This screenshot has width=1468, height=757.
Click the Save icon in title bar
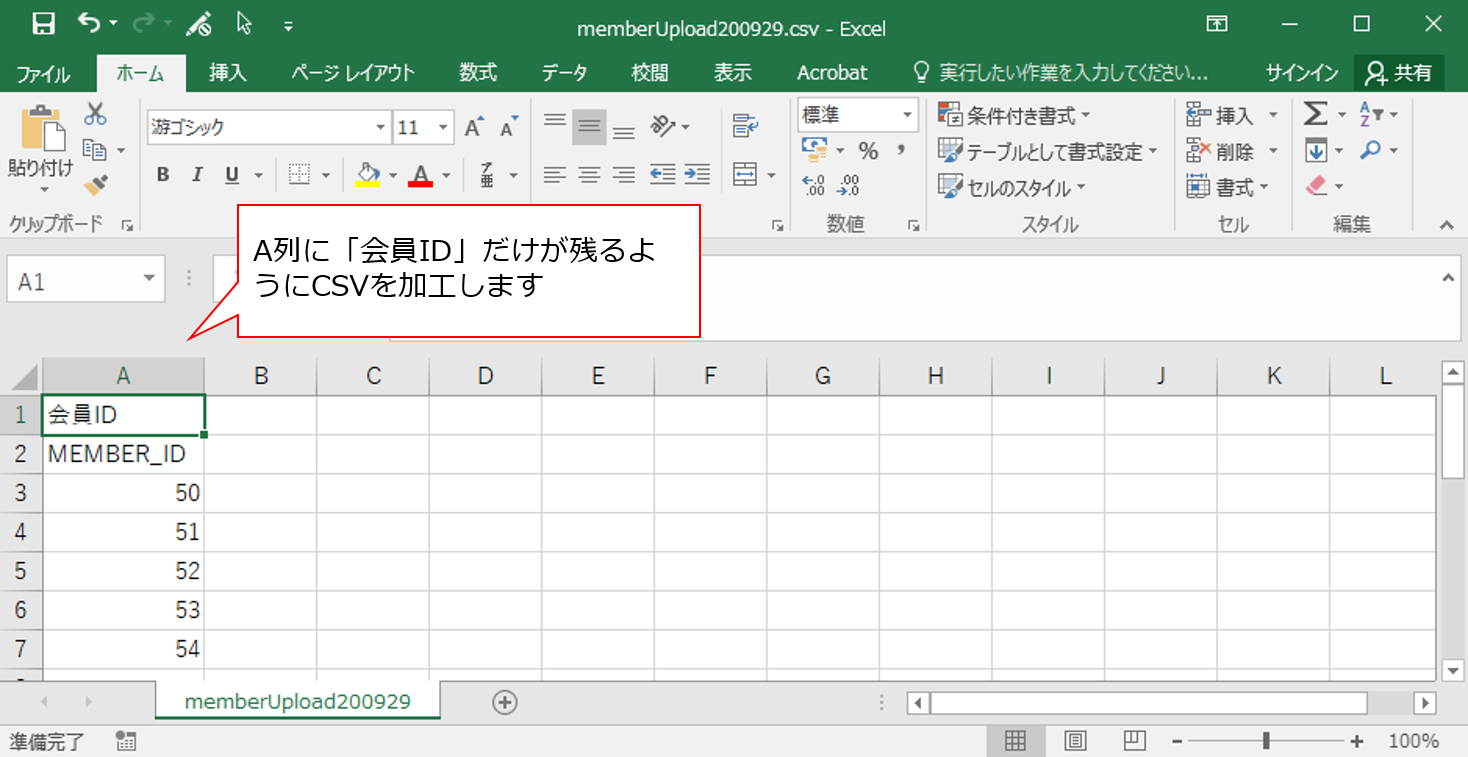pos(43,25)
